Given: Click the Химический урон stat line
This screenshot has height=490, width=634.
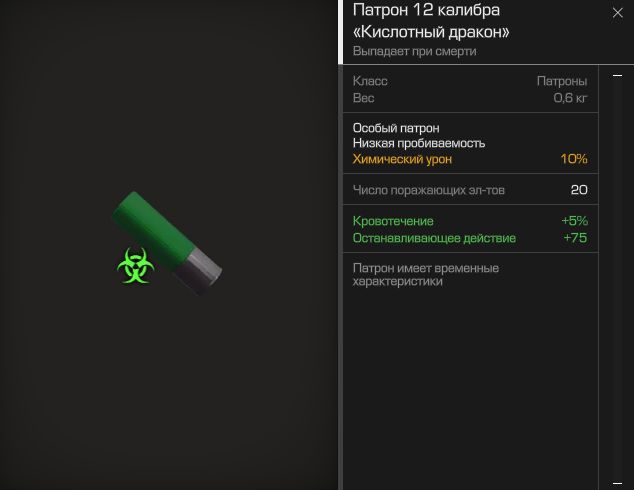Looking at the screenshot, I should [x=470, y=159].
